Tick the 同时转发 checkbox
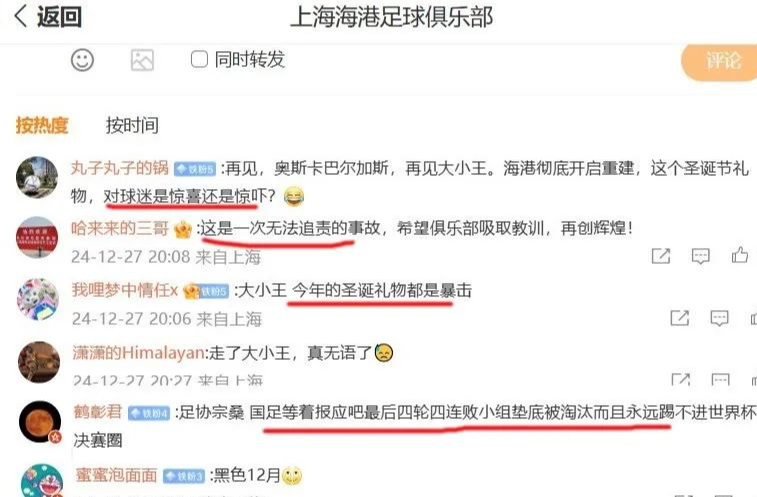Image resolution: width=757 pixels, height=497 pixels. (x=199, y=59)
